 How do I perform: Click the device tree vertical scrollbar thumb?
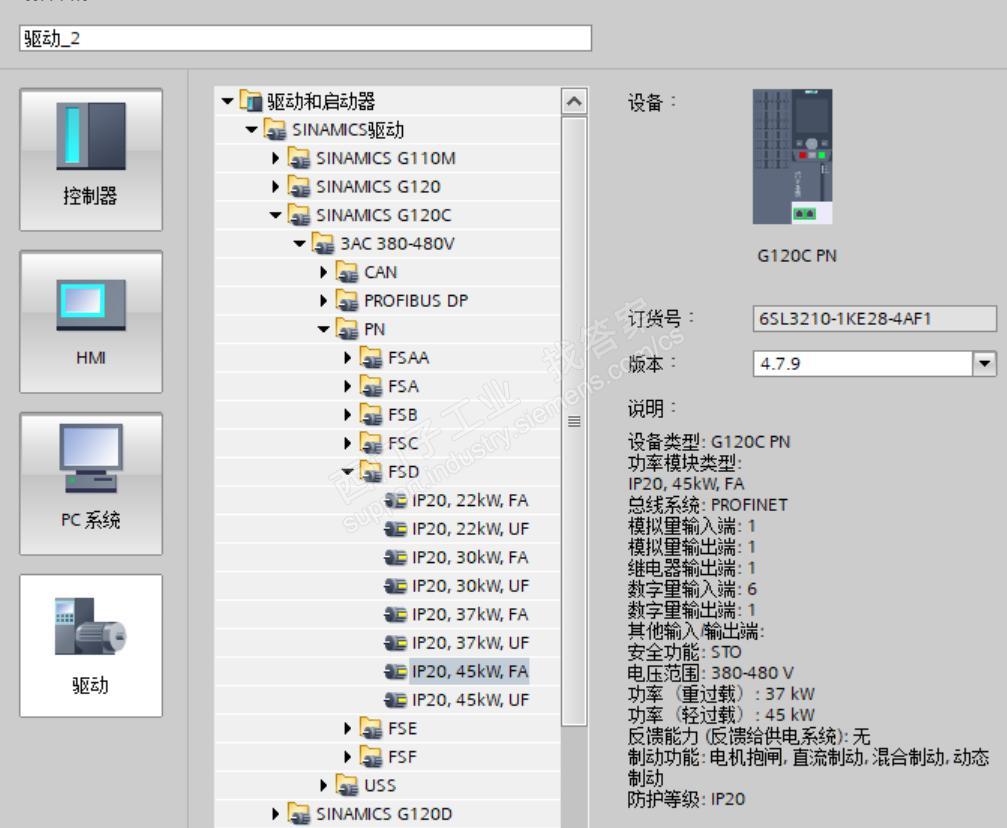coord(574,421)
